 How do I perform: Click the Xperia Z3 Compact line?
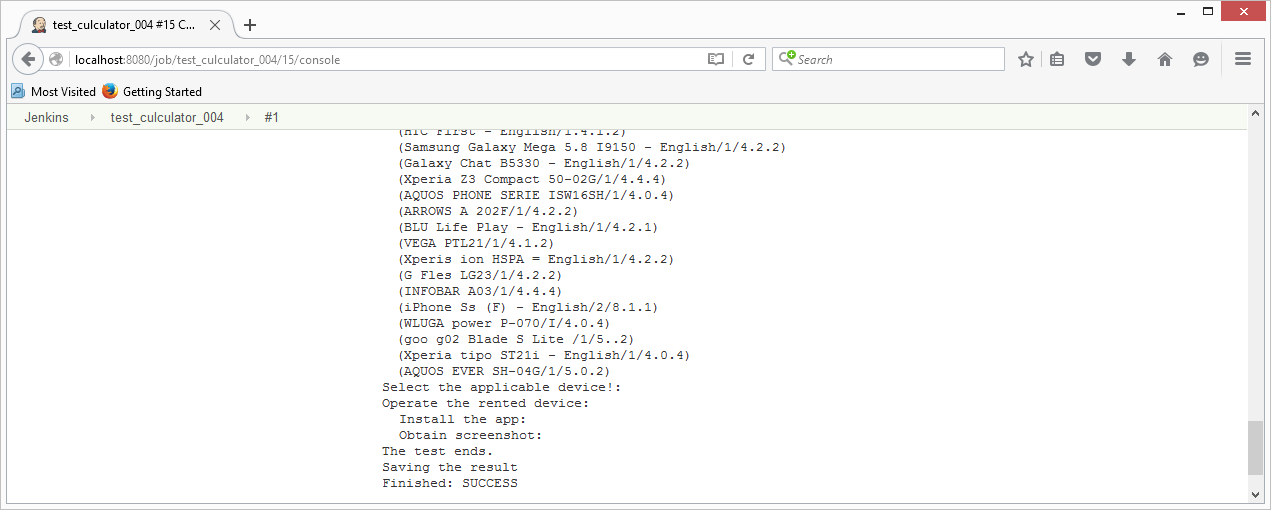pyautogui.click(x=532, y=179)
